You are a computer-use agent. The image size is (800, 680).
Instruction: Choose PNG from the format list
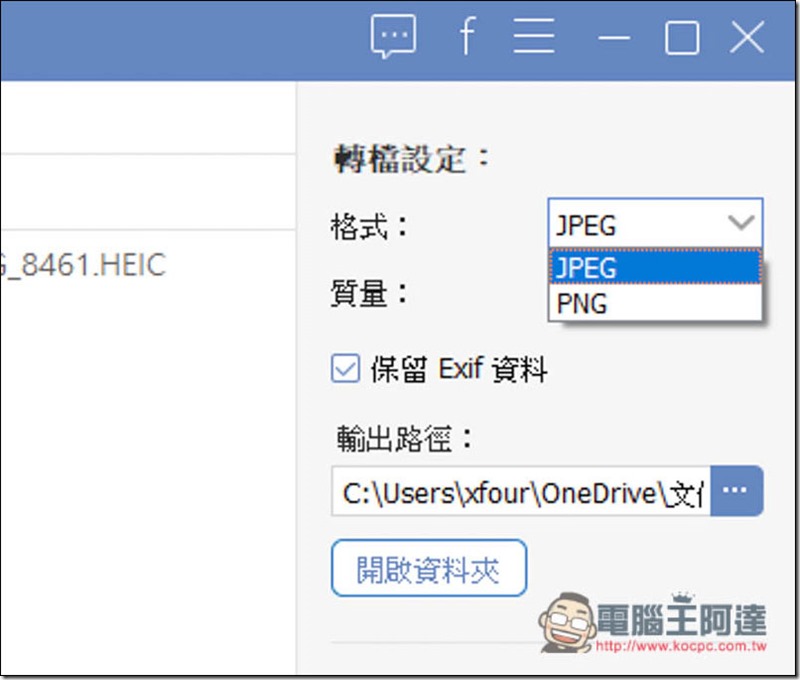[655, 303]
